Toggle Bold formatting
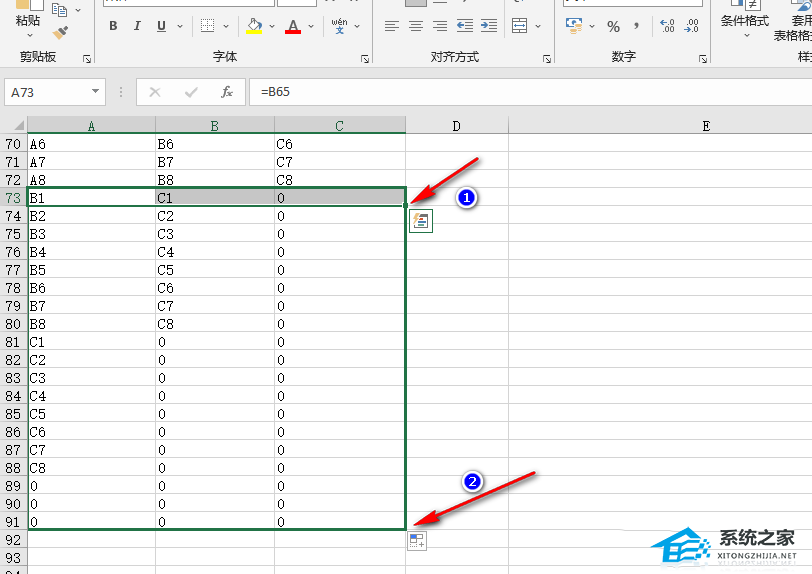Screen dimensions: 812x574 pyautogui.click(x=113, y=26)
